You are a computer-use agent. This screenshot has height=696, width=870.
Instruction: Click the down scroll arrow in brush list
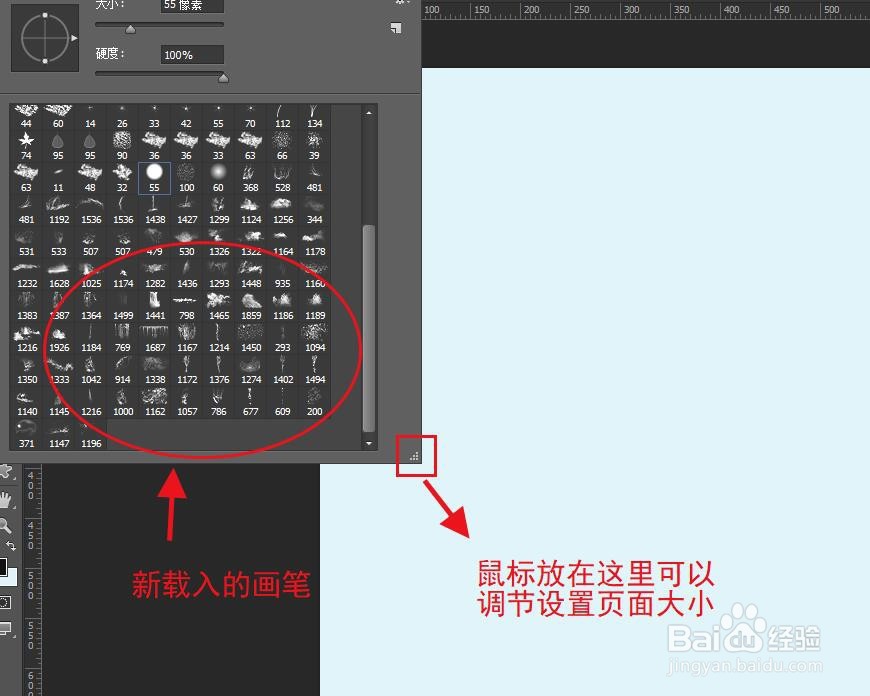click(x=368, y=443)
